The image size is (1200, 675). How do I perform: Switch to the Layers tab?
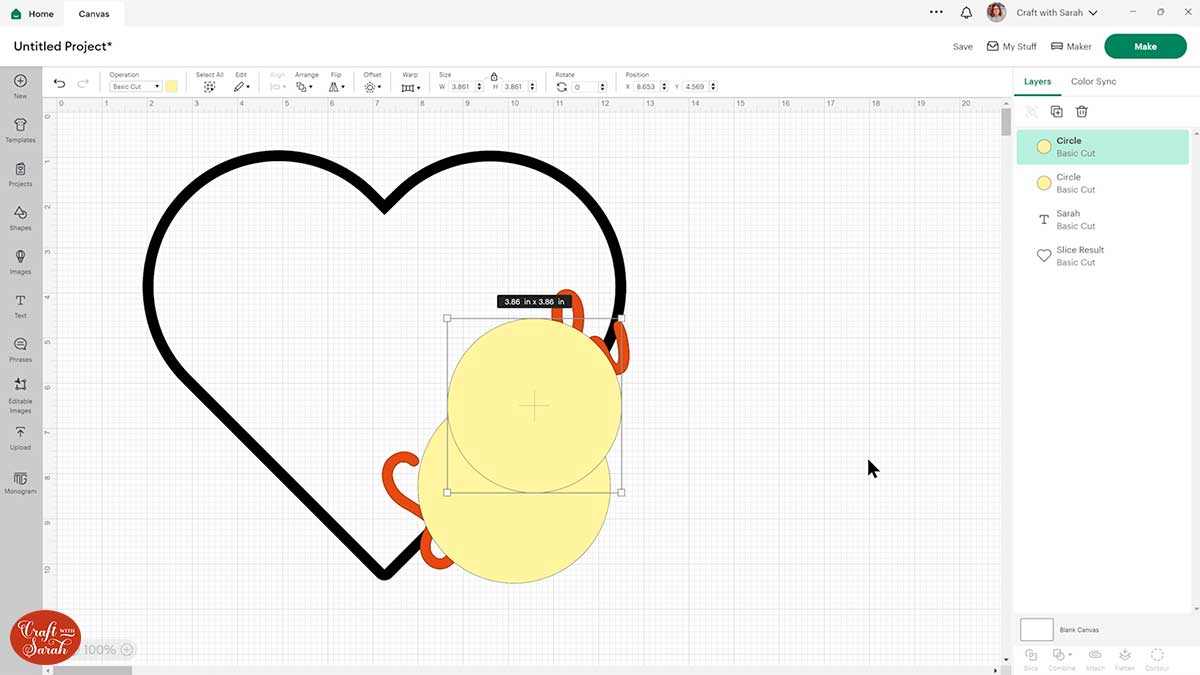pyautogui.click(x=1037, y=82)
